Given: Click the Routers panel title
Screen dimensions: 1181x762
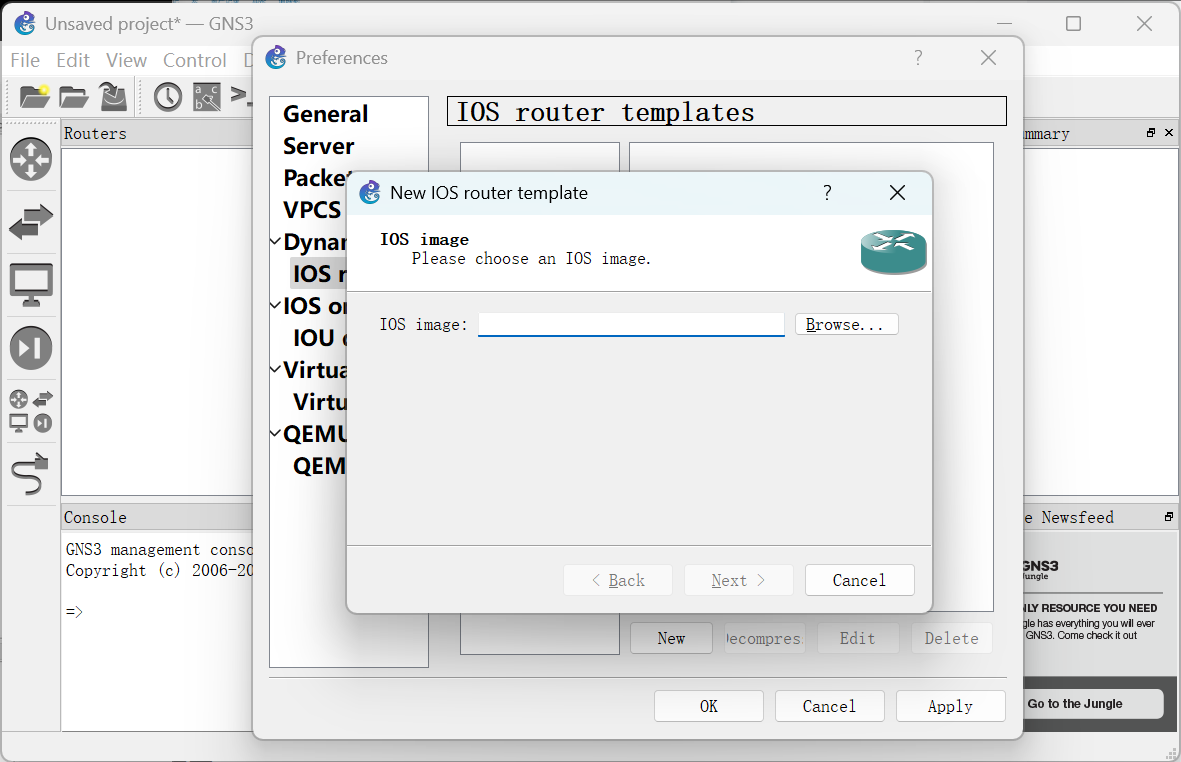Looking at the screenshot, I should (x=95, y=133).
